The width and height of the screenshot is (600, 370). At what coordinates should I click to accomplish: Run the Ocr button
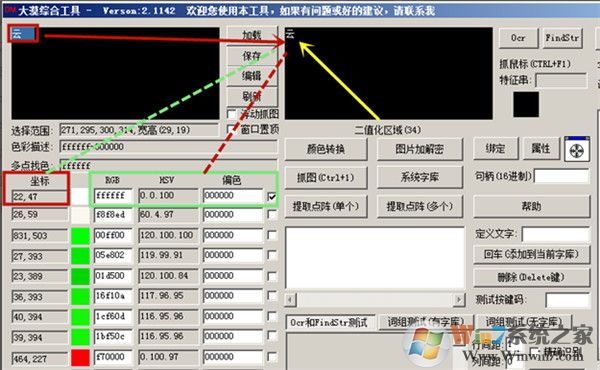(518, 38)
